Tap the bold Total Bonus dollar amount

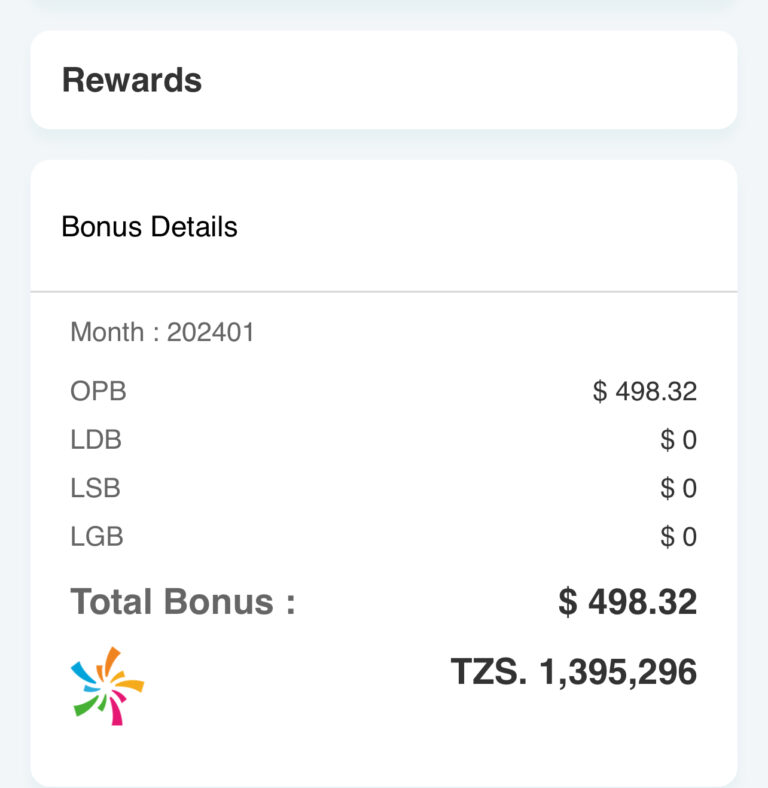pyautogui.click(x=627, y=602)
